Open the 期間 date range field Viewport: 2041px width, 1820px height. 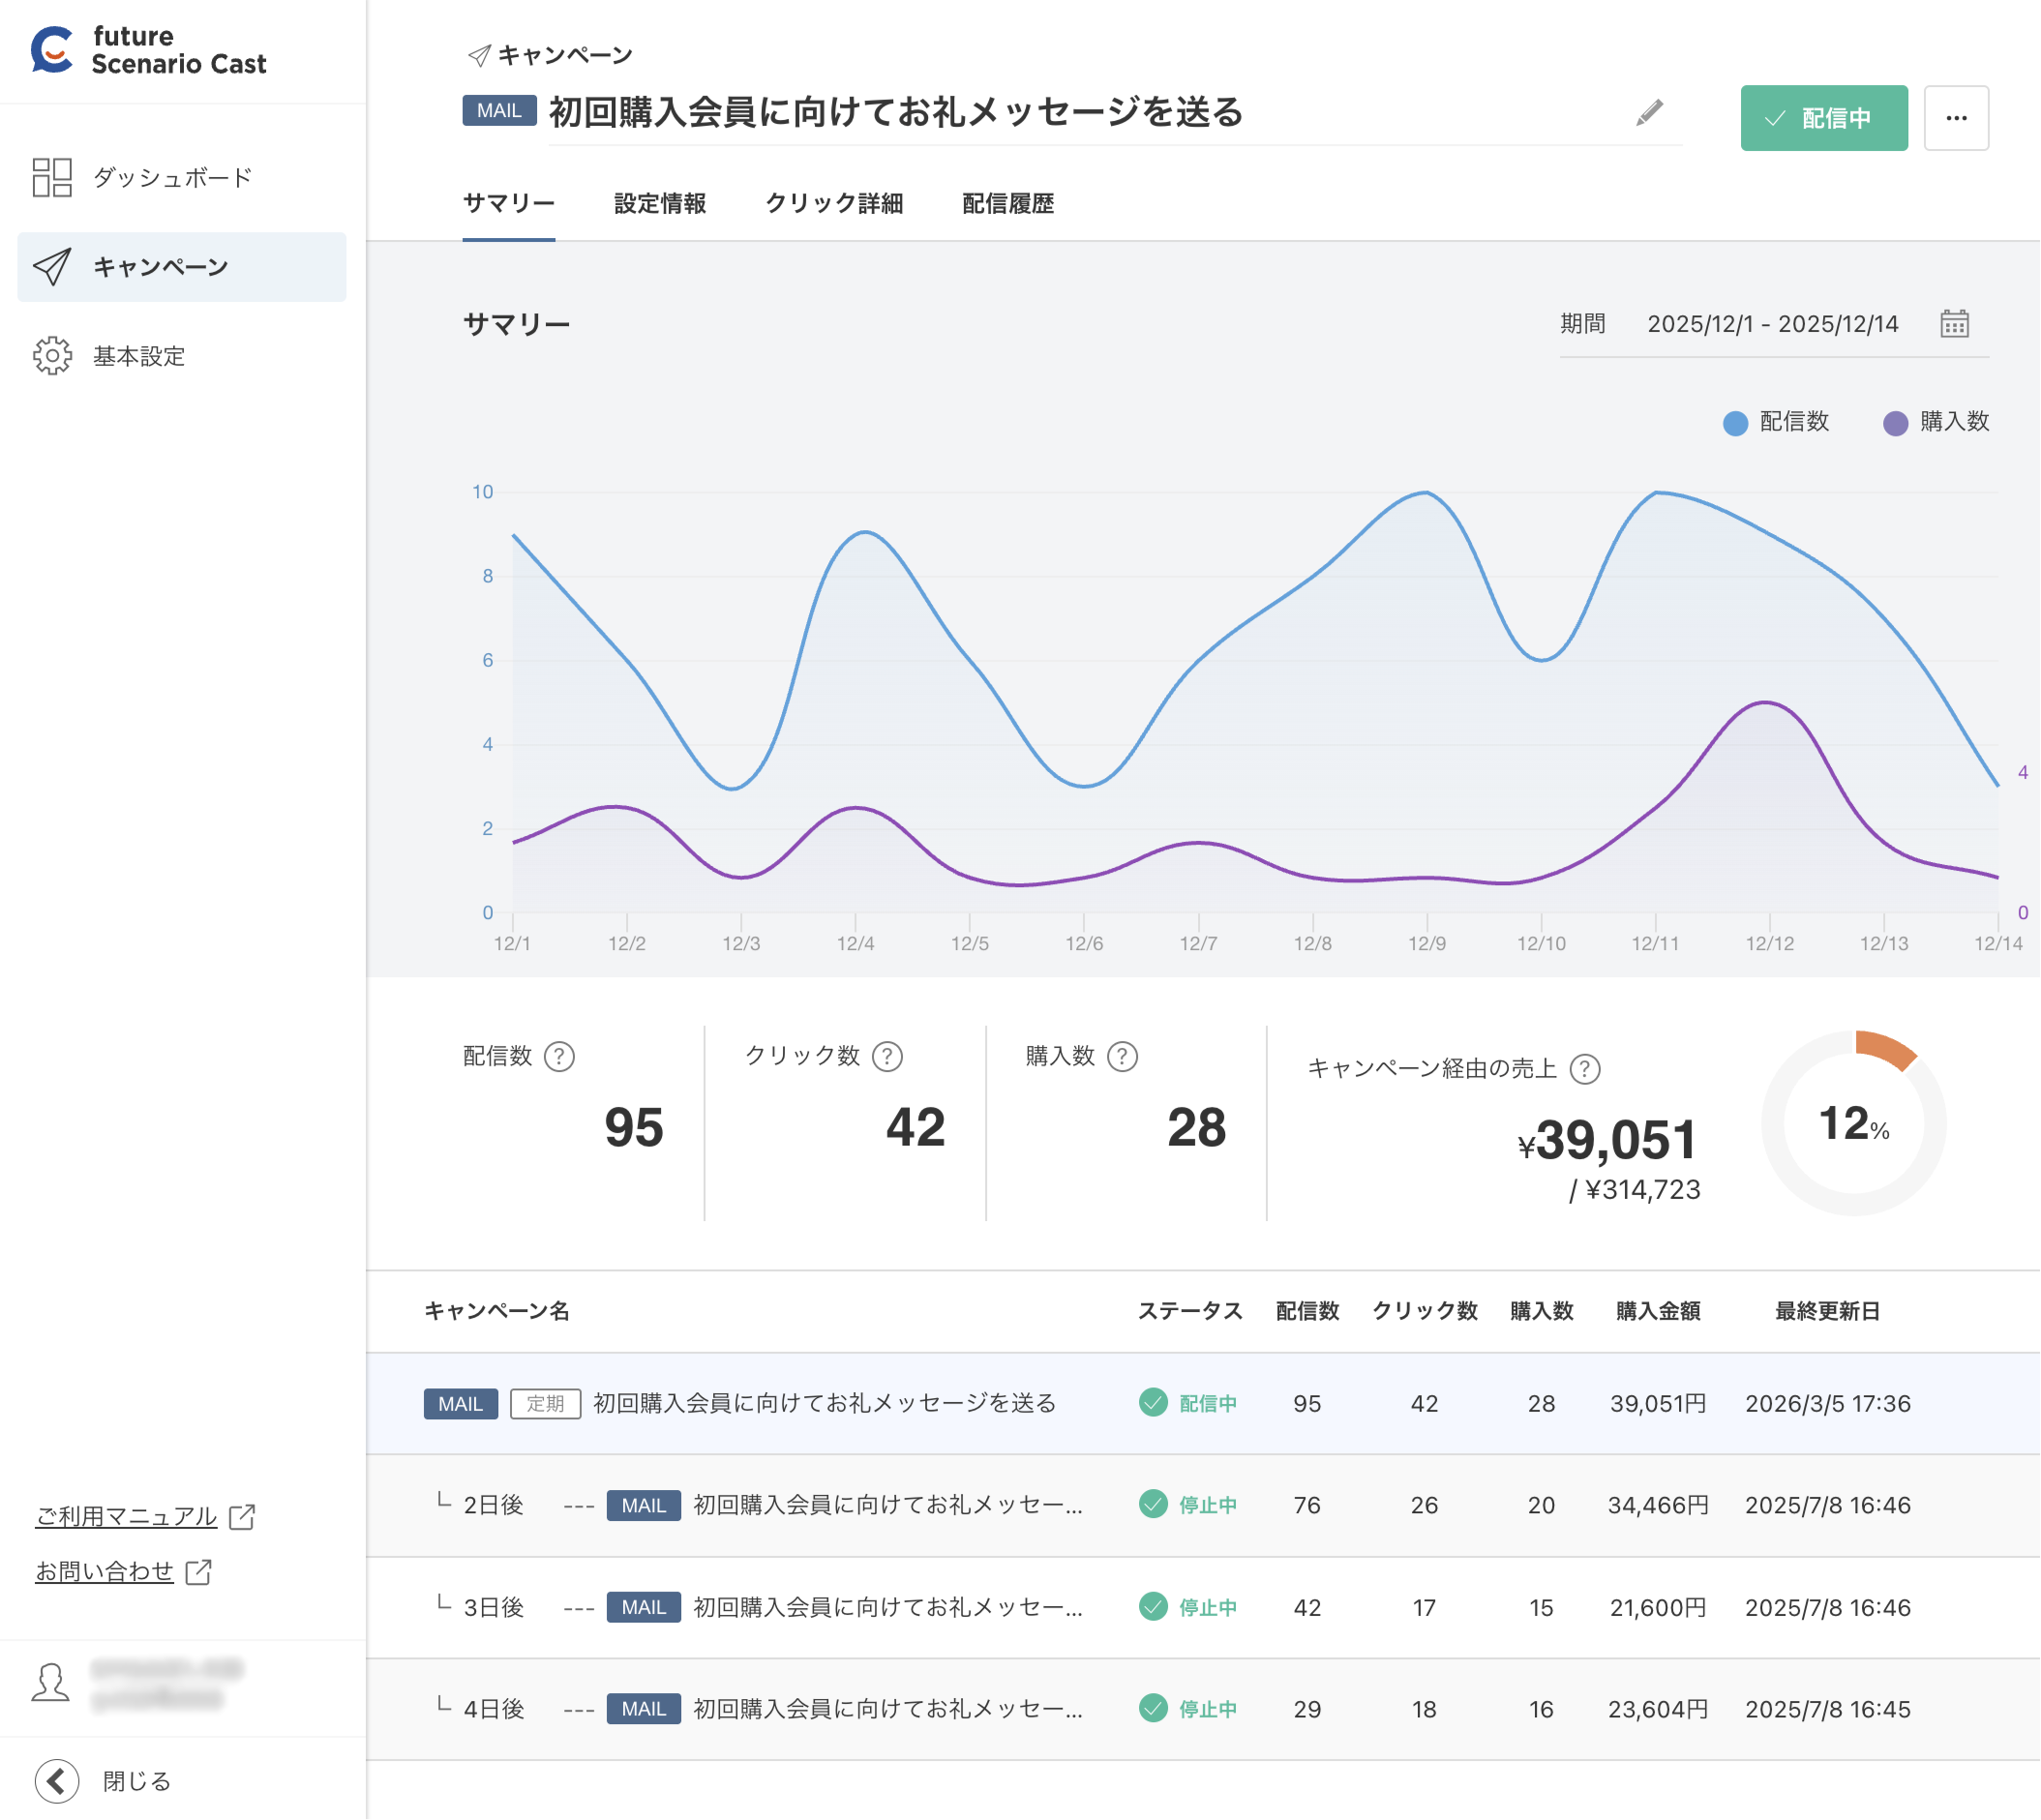coord(1771,324)
